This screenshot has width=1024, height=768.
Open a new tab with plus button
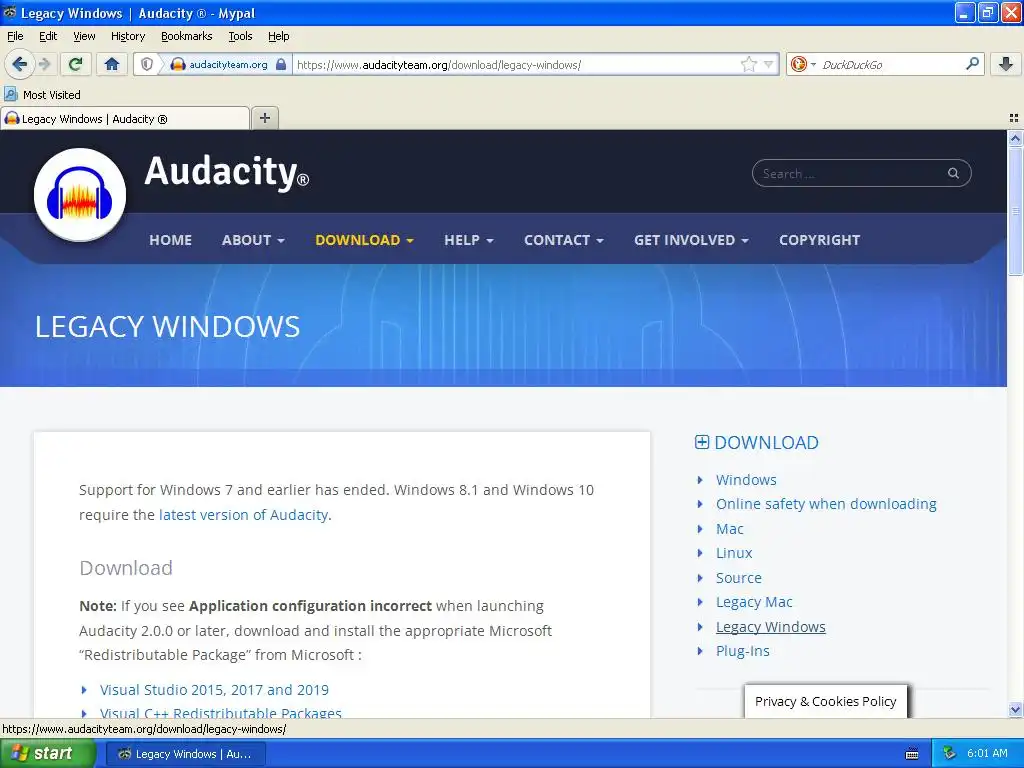(x=264, y=118)
